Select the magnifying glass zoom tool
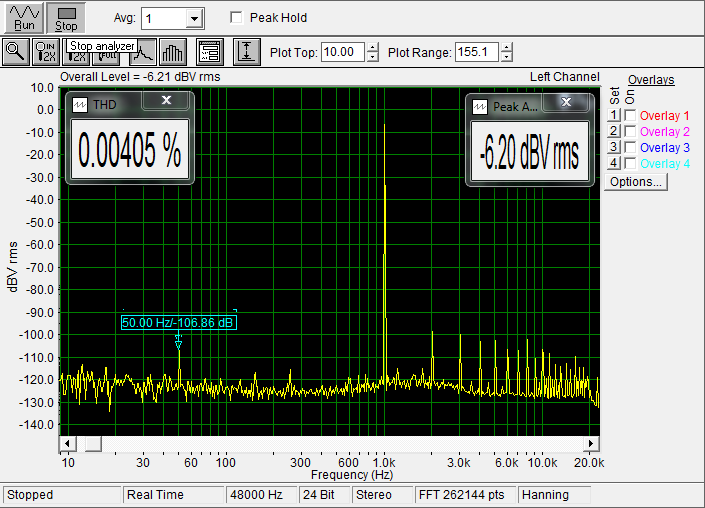 [16, 52]
